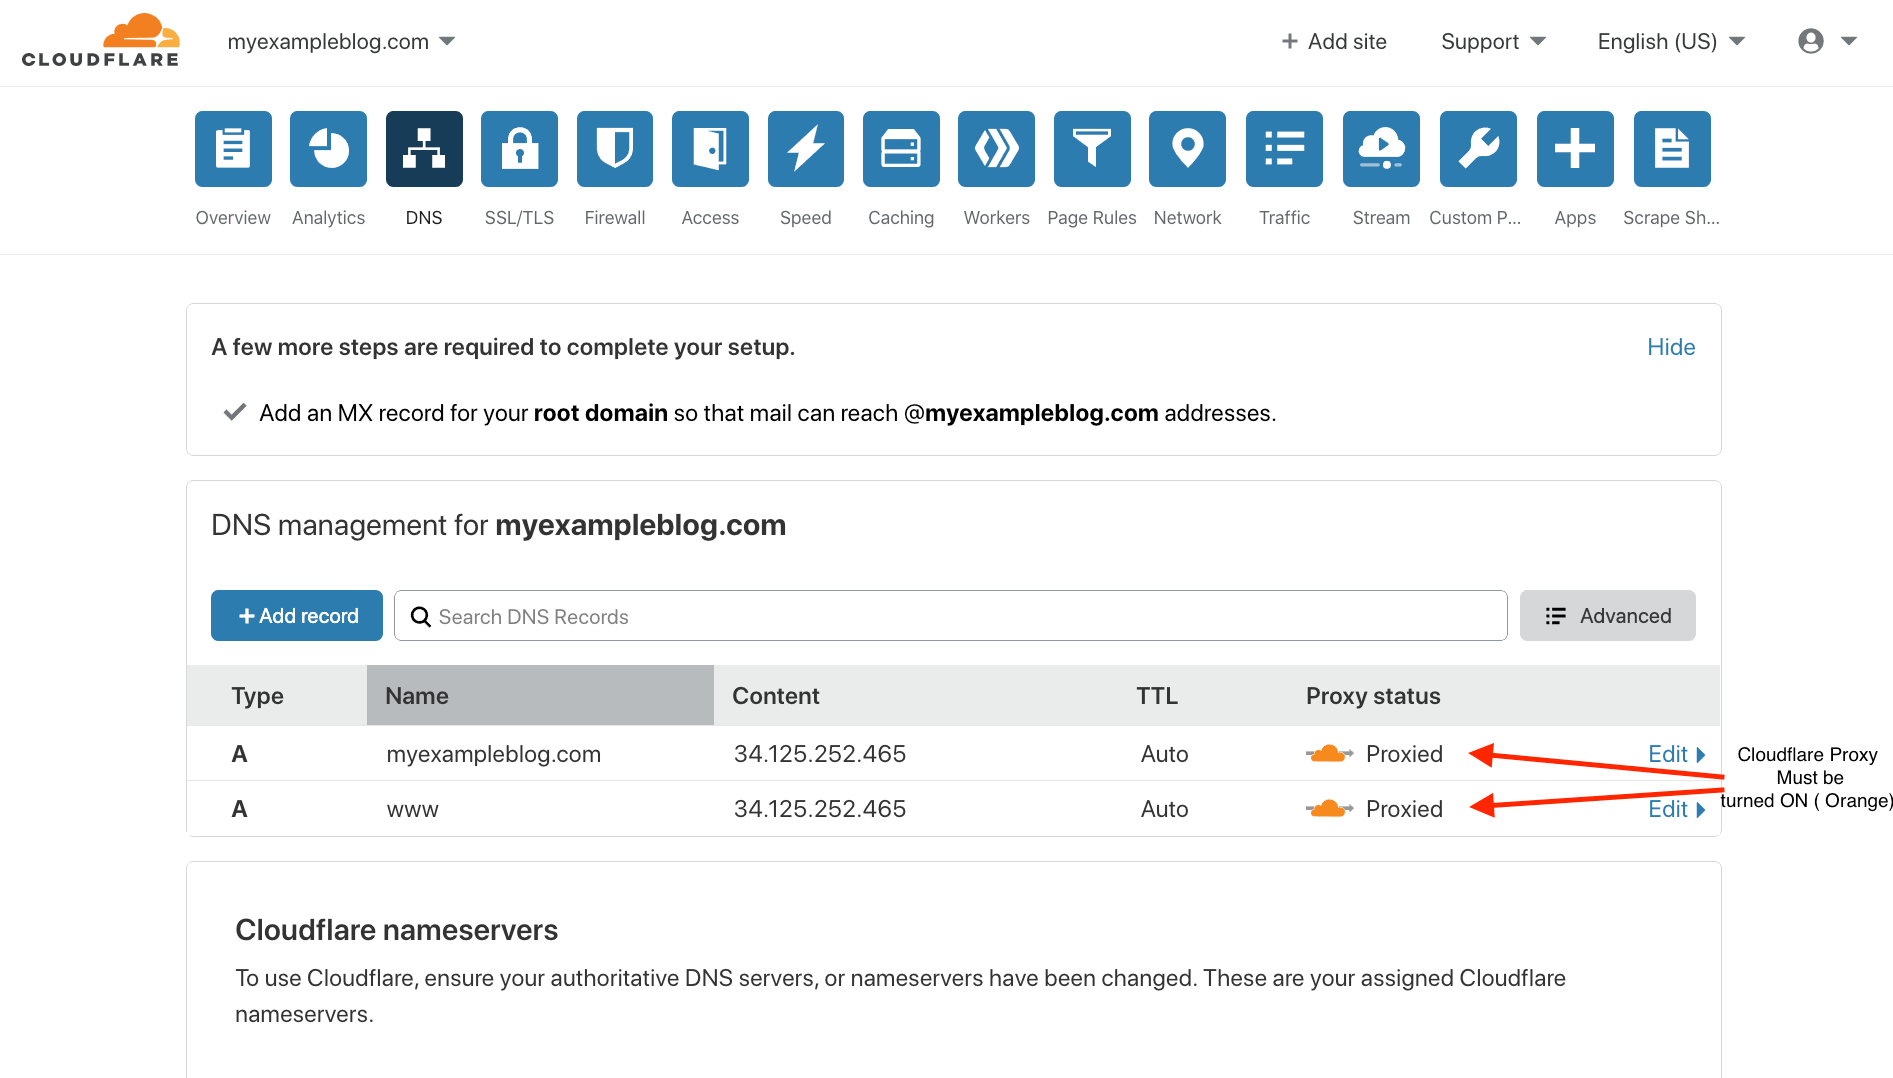The width and height of the screenshot is (1893, 1078).
Task: Expand Edit for the myexampleblog.com A record
Action: click(1676, 754)
